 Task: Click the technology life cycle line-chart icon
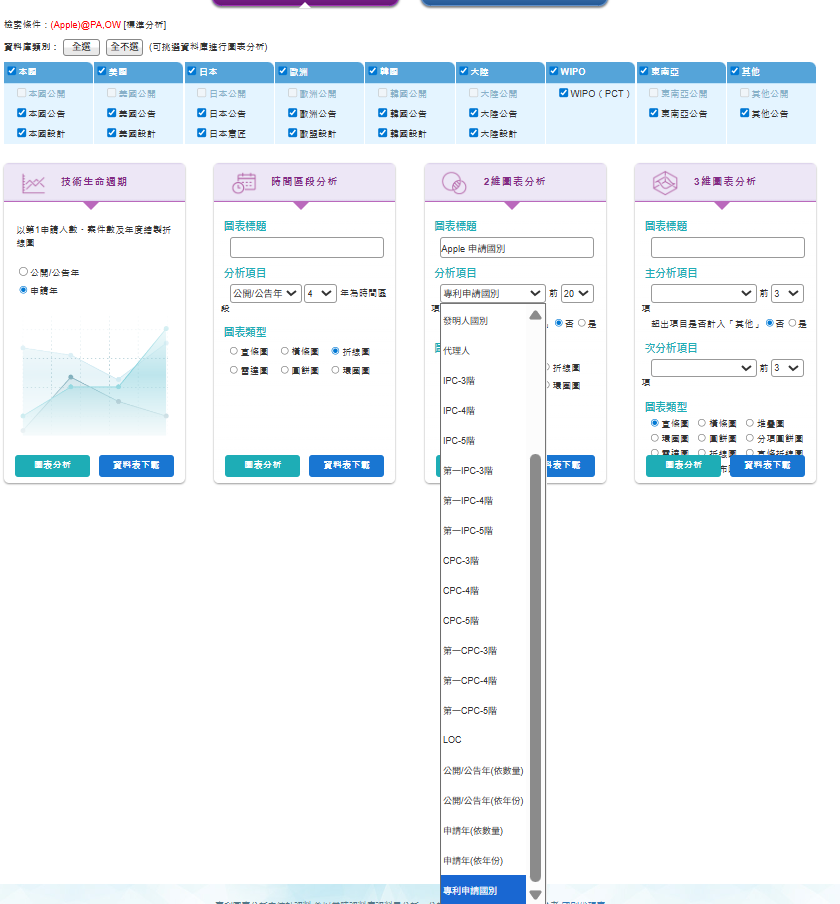pos(33,183)
